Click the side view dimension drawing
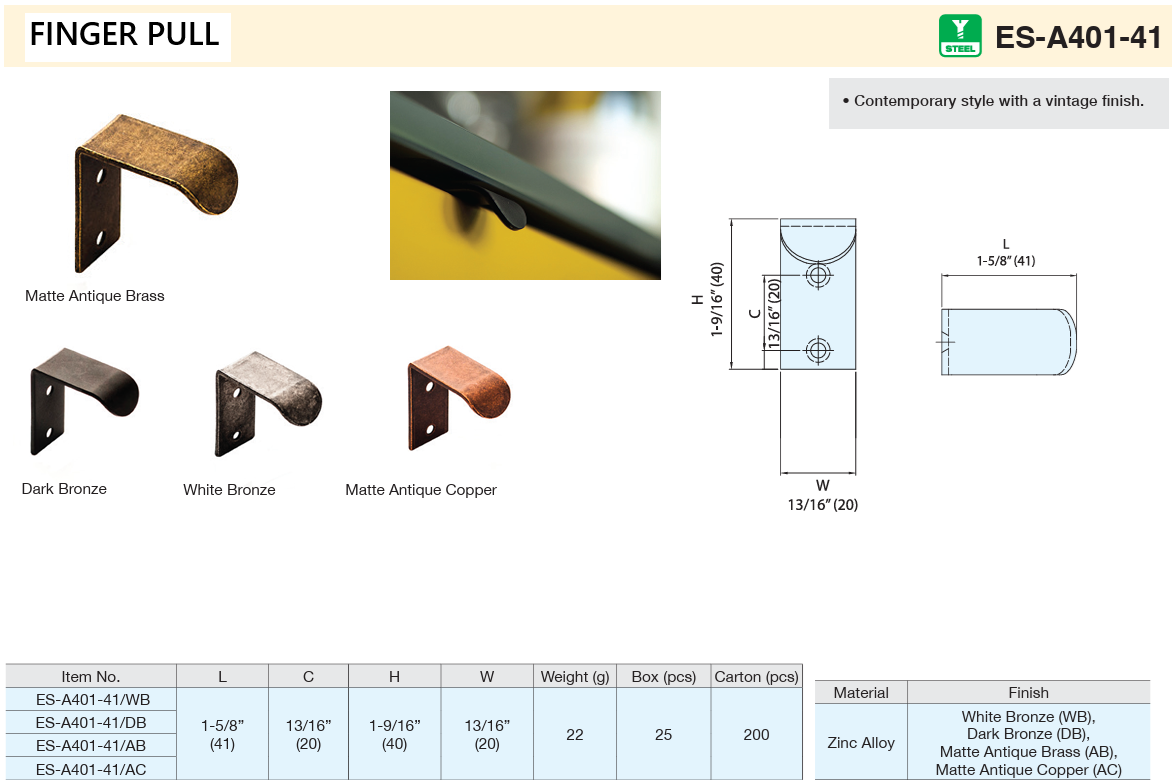This screenshot has height=780, width=1172. (x=1008, y=342)
